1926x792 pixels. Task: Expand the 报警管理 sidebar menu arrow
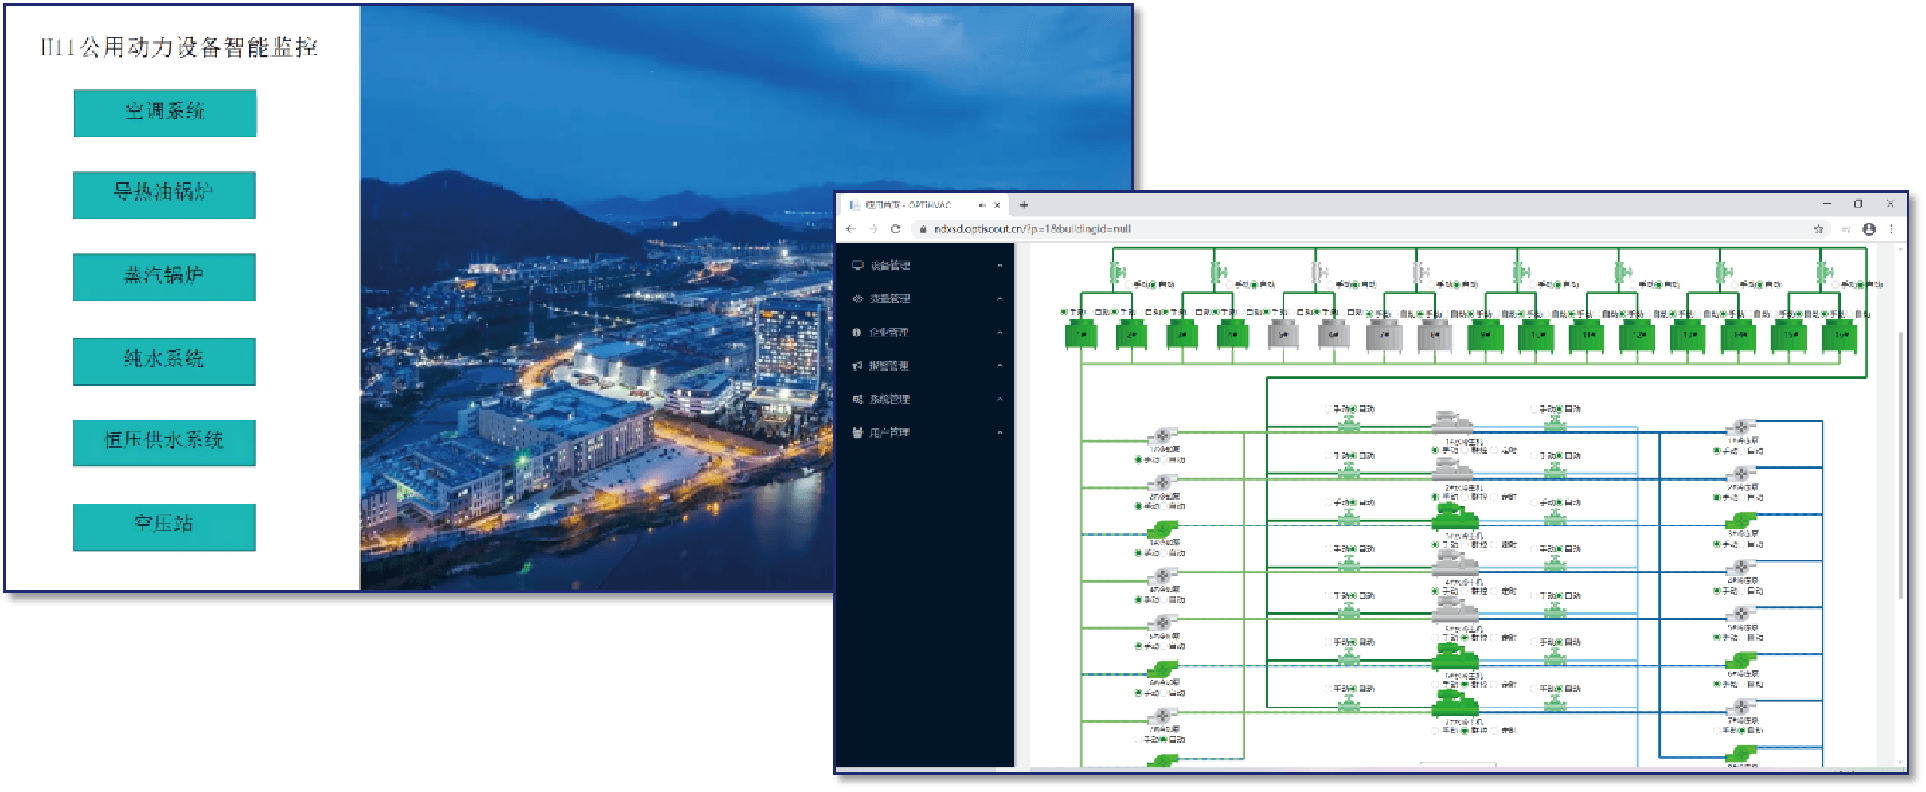coord(999,366)
